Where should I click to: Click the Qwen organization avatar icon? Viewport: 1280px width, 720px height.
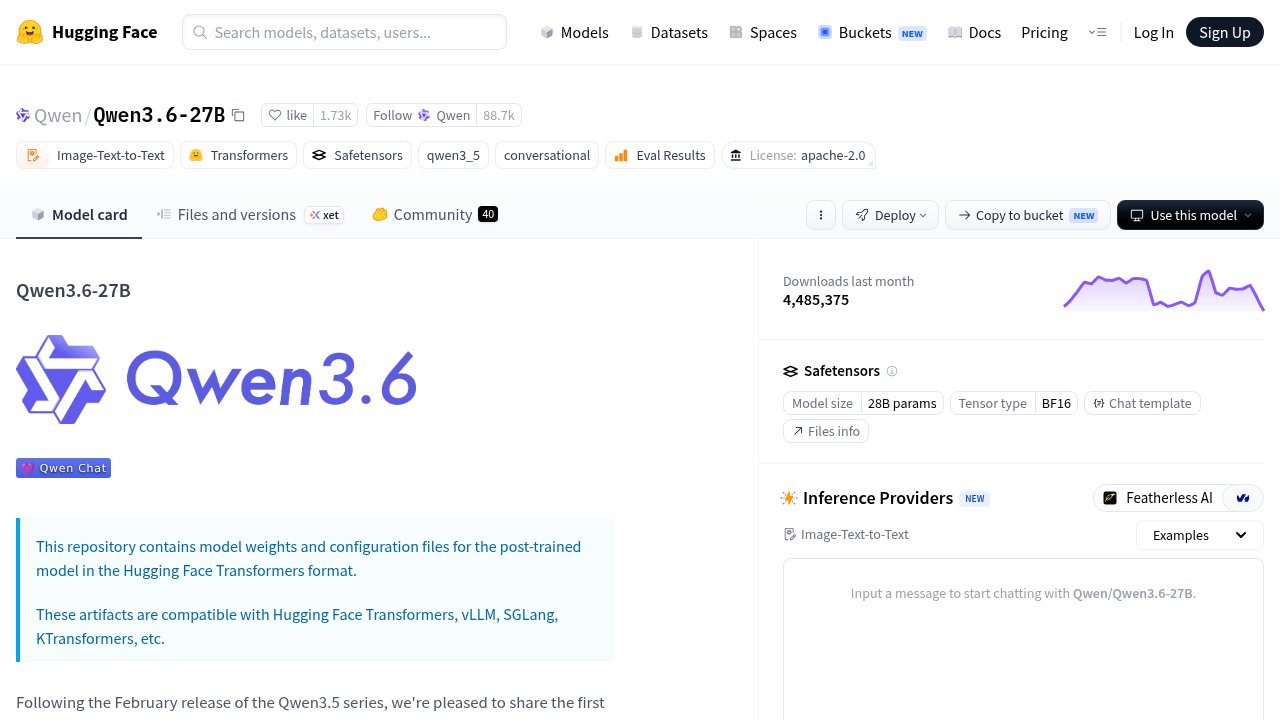point(23,115)
